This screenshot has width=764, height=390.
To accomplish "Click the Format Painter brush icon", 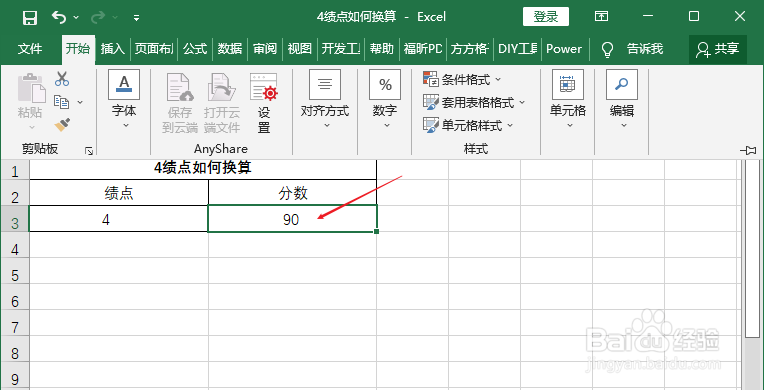I will point(62,125).
